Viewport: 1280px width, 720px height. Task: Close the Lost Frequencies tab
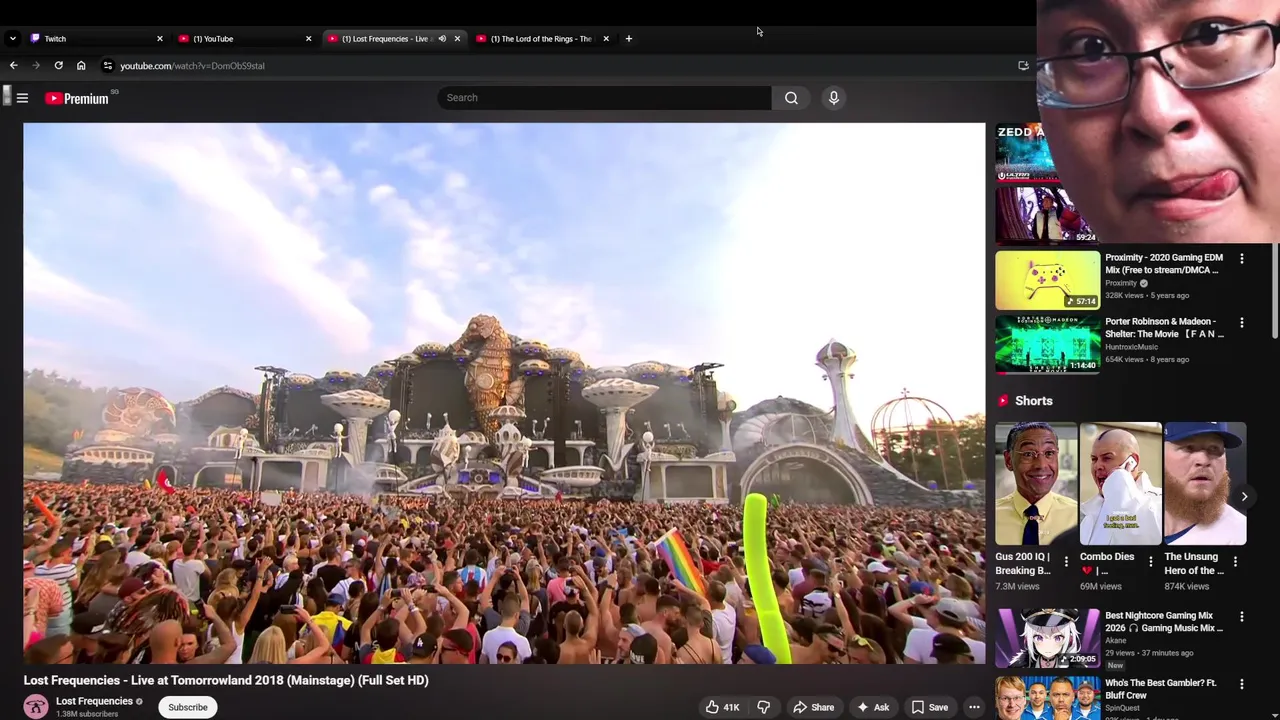pyautogui.click(x=457, y=39)
